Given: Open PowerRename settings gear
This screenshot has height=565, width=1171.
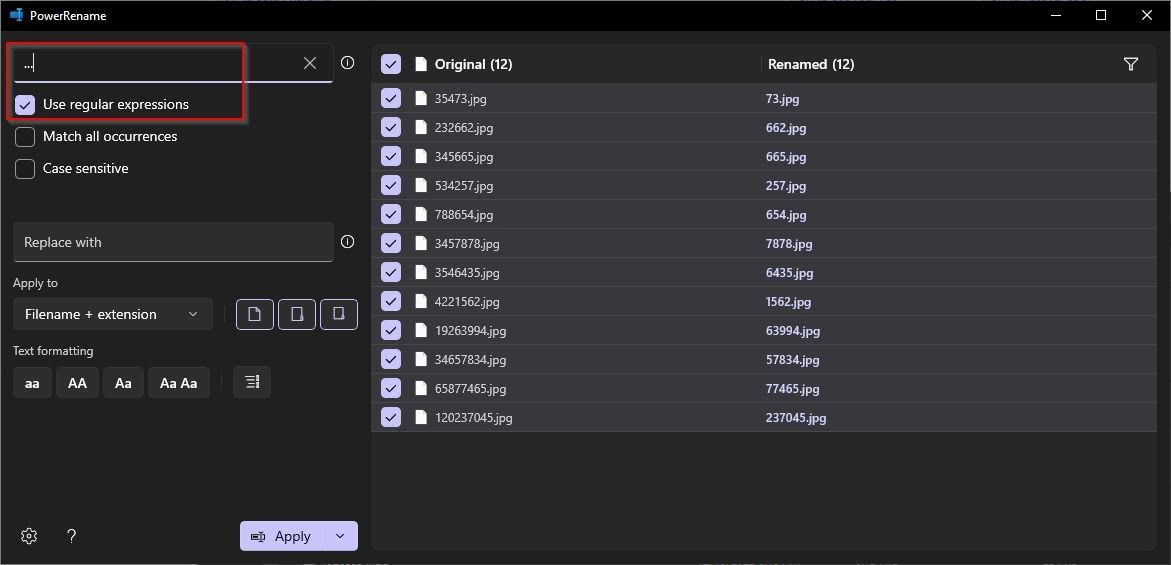Looking at the screenshot, I should coord(29,536).
